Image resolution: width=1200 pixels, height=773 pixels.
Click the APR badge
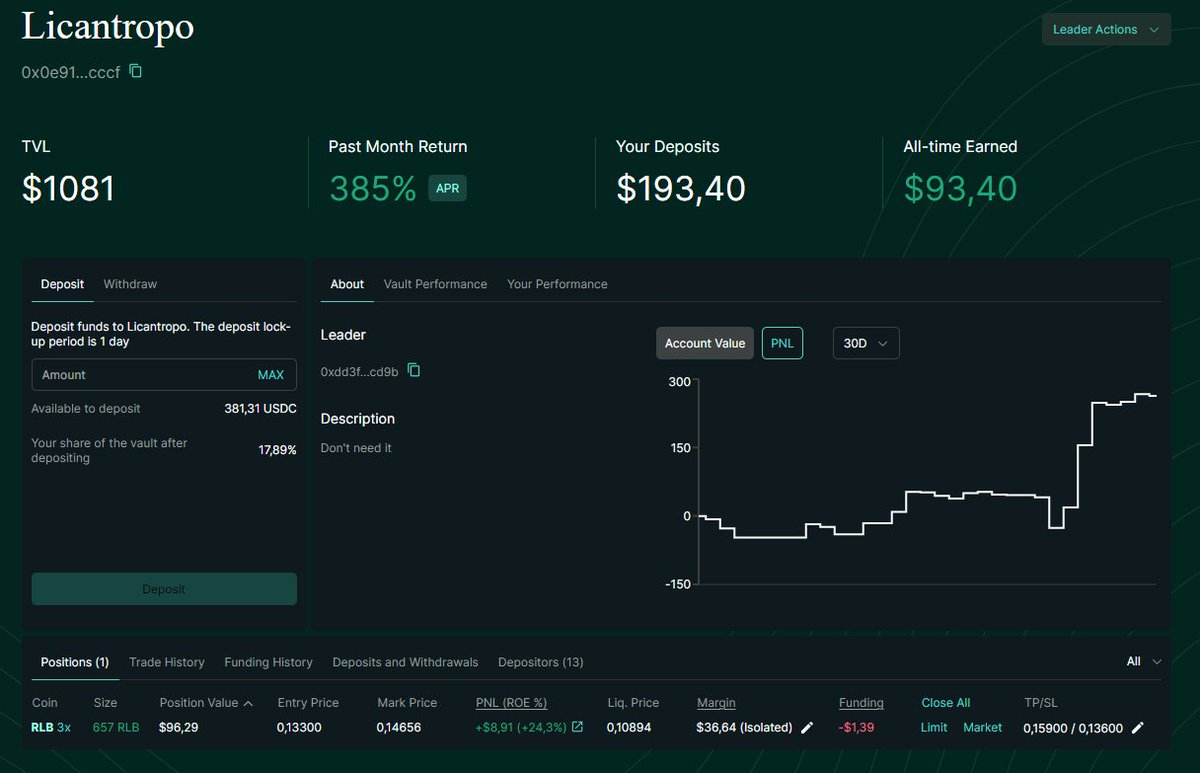coord(447,188)
